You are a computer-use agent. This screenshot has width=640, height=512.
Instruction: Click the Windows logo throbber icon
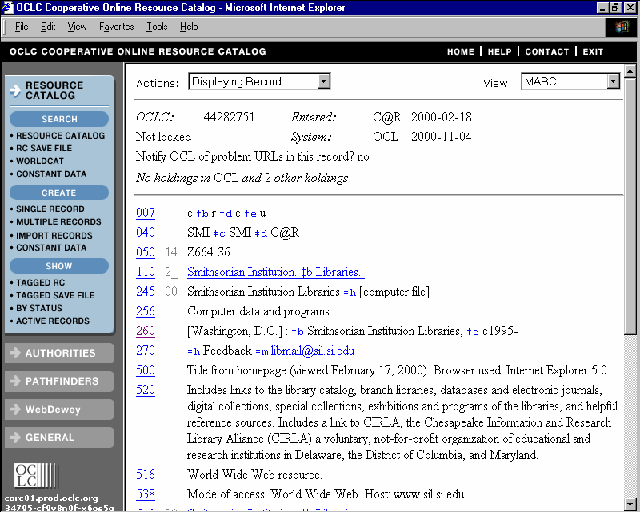click(x=626, y=26)
